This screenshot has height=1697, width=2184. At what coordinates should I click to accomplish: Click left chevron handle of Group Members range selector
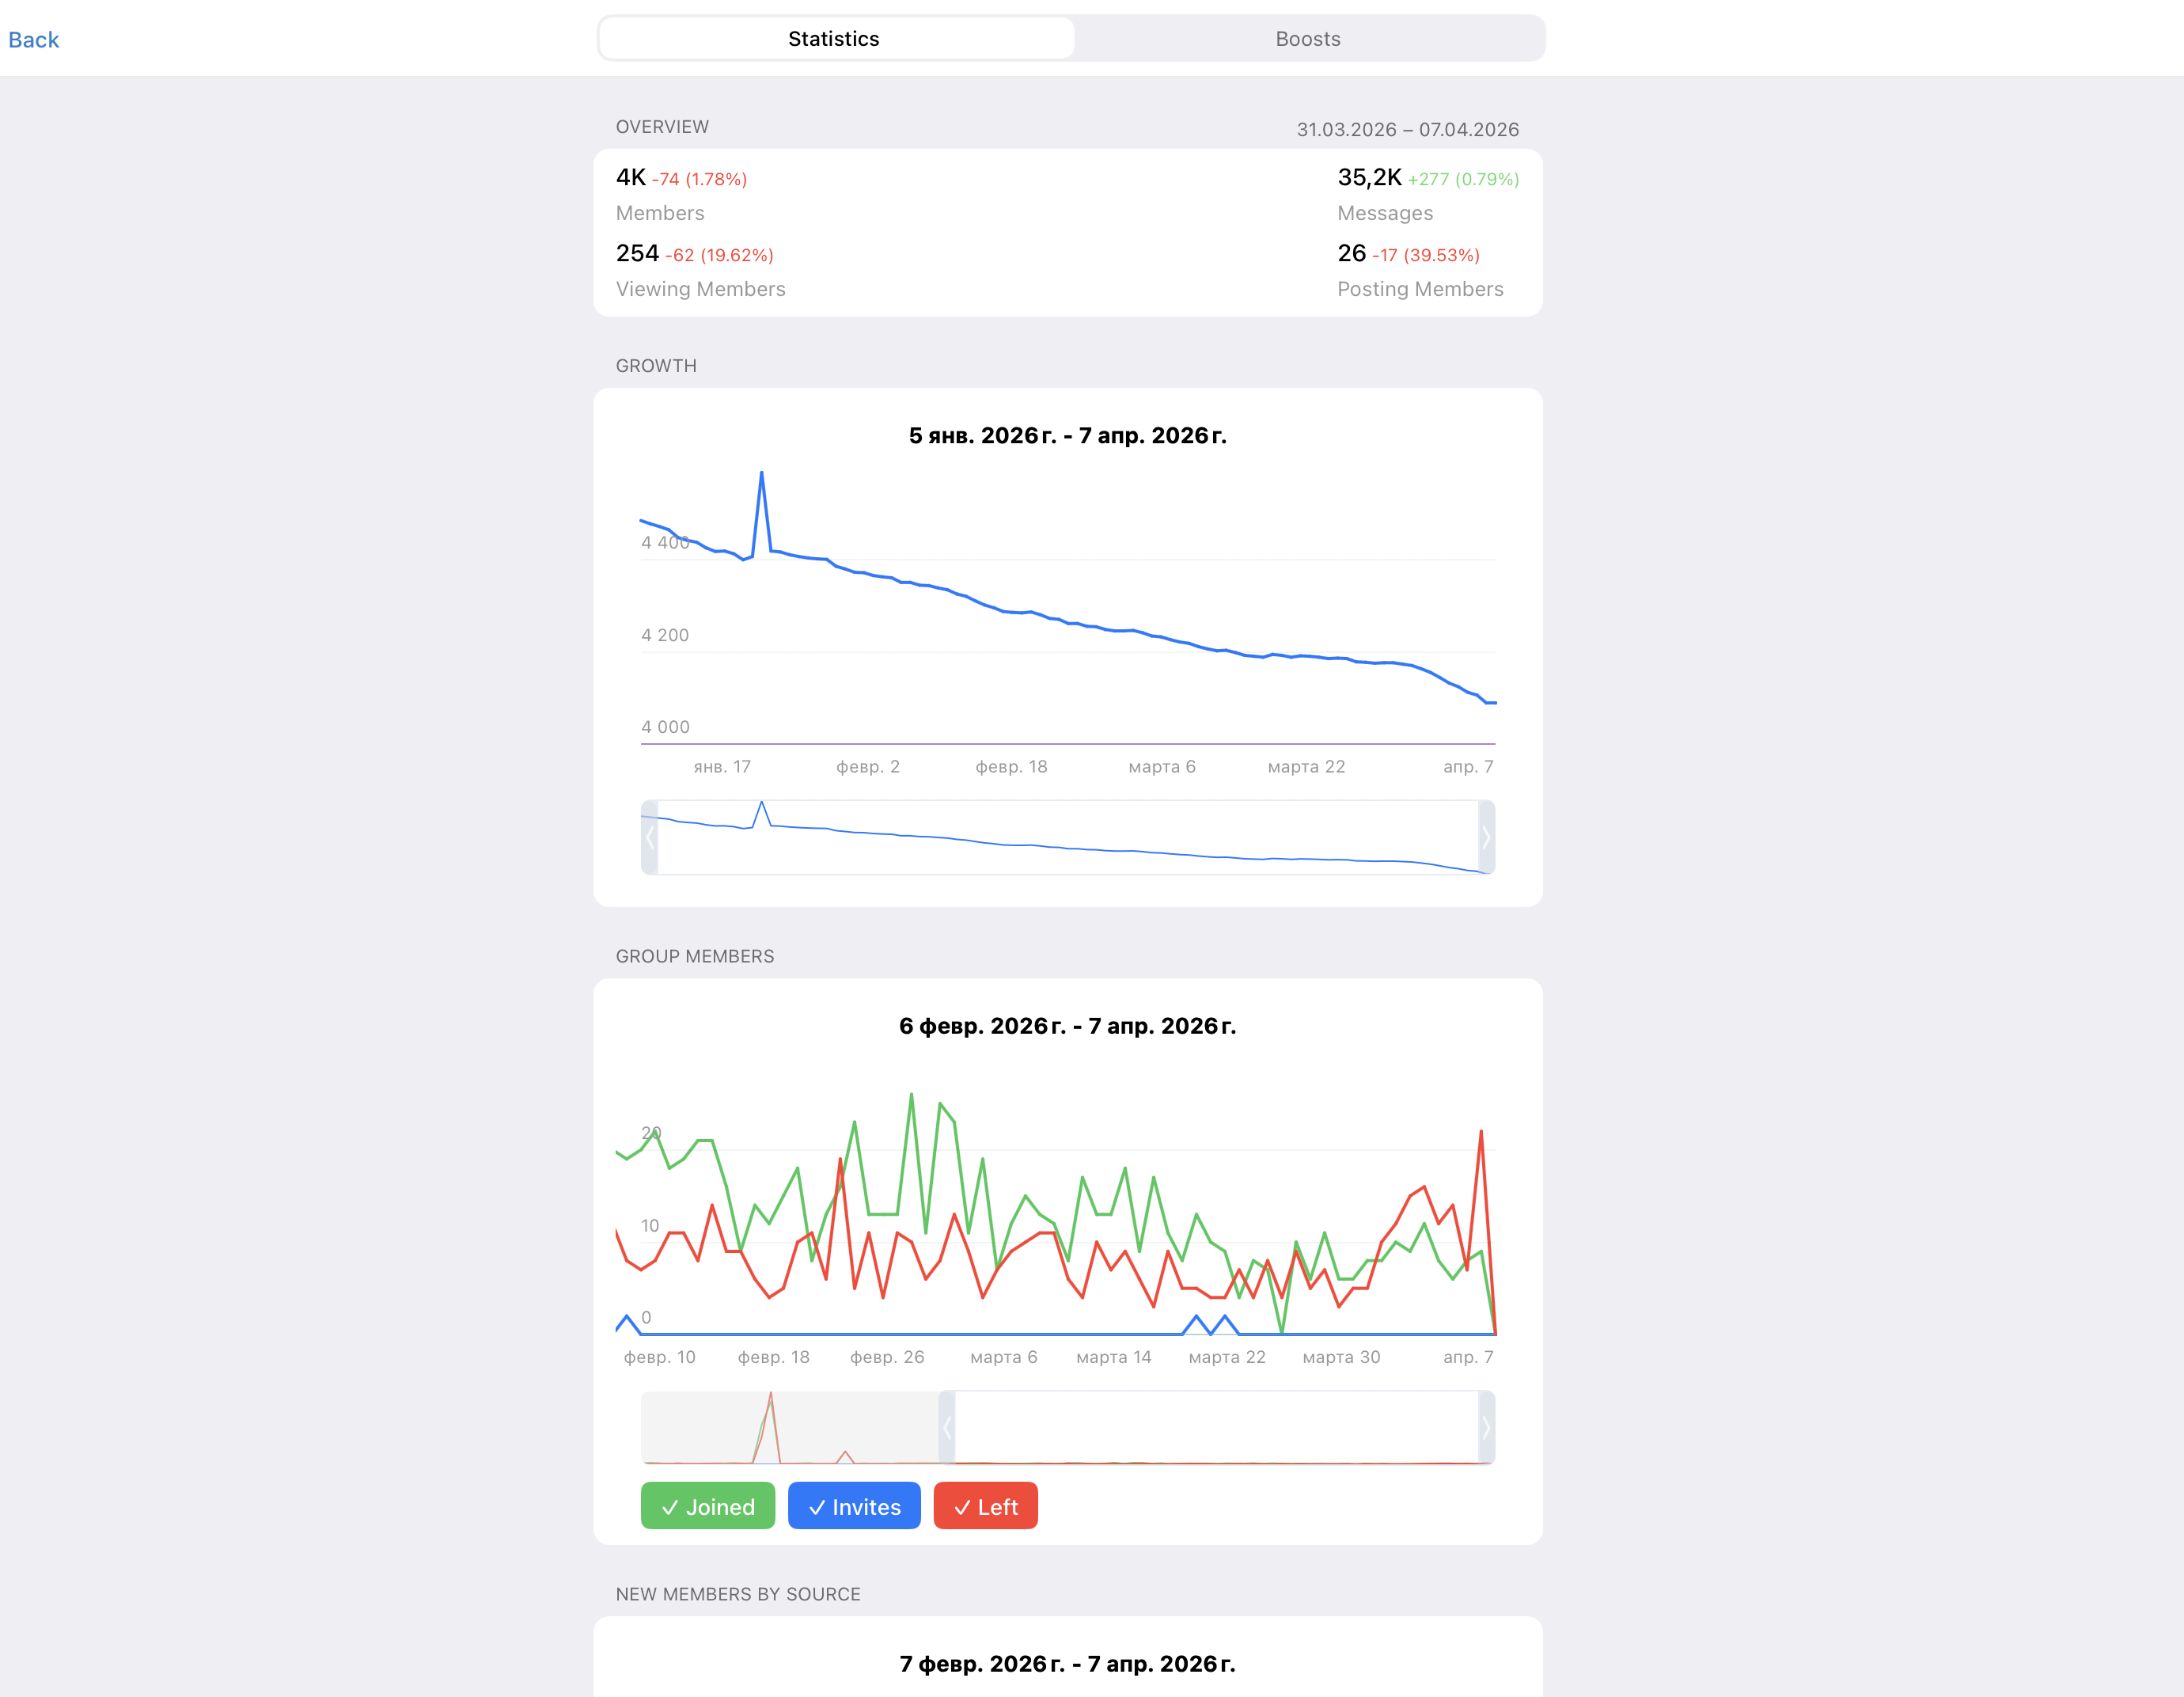coord(947,1427)
